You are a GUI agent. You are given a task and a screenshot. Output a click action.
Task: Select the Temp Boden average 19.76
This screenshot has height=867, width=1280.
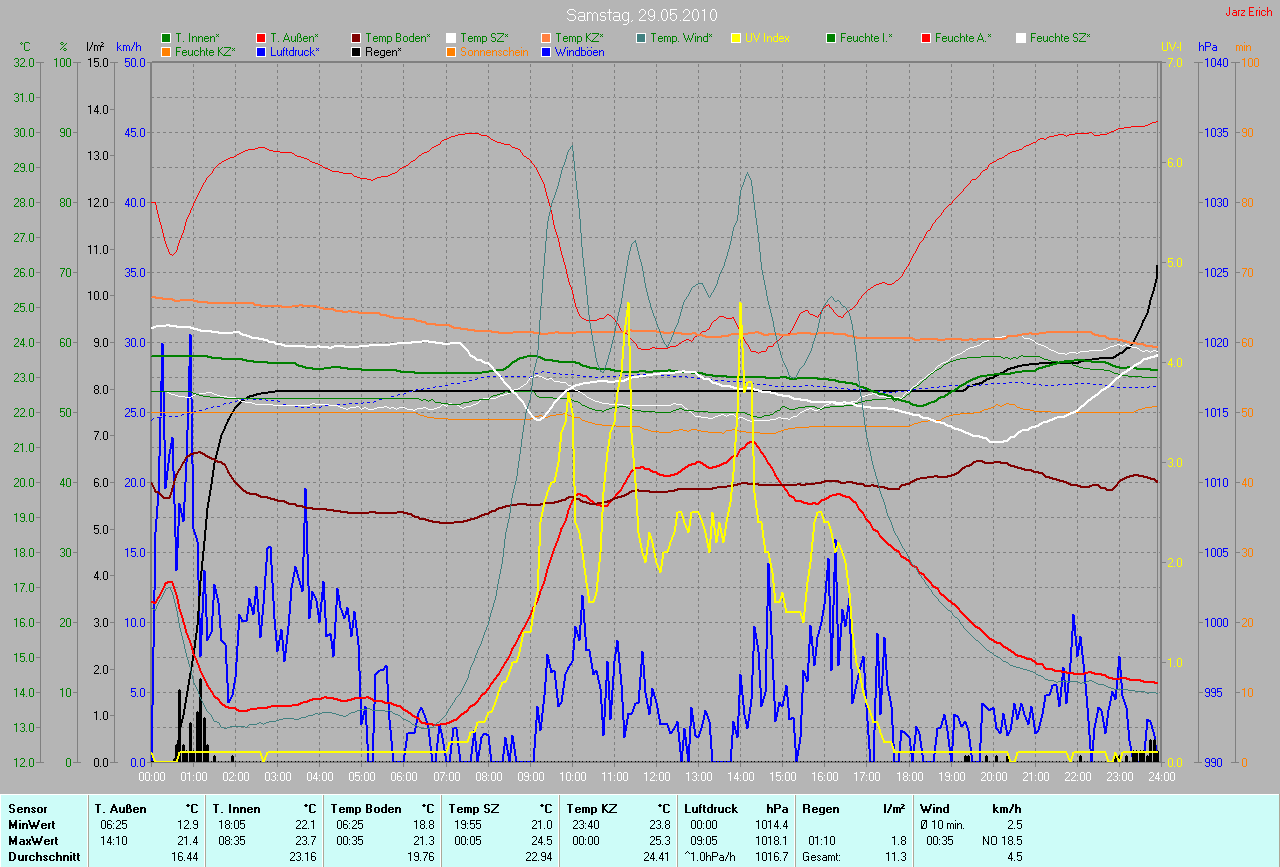[420, 857]
